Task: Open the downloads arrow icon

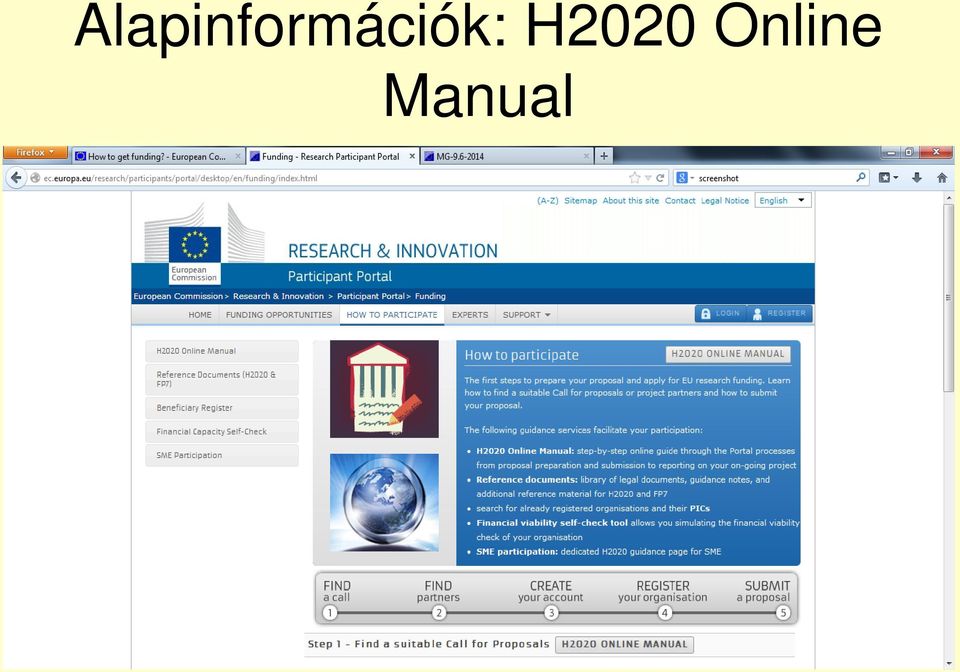Action: click(x=917, y=177)
